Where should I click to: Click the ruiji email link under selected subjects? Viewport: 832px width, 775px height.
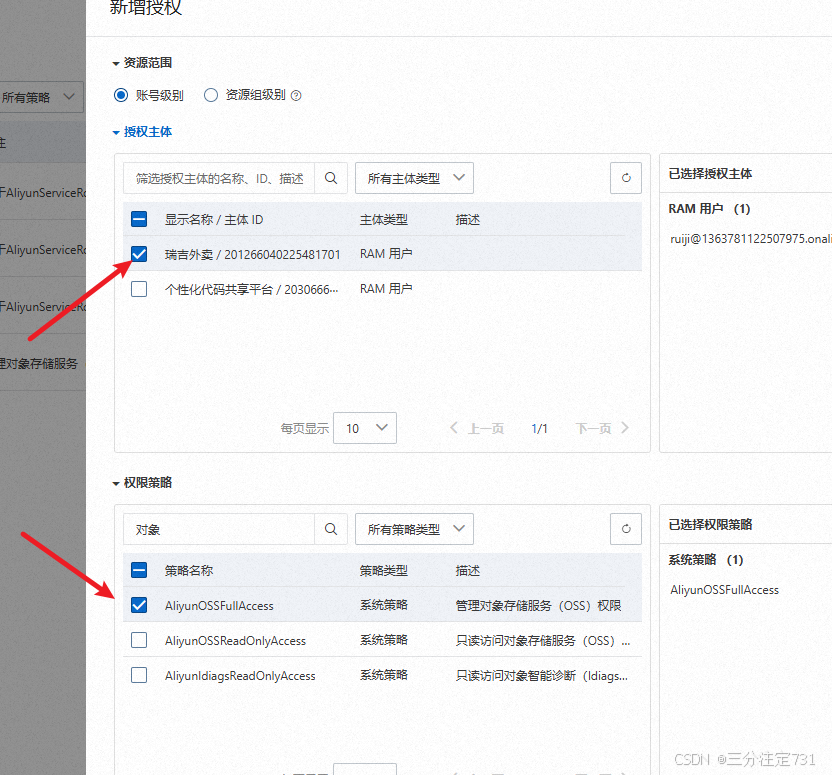tap(747, 239)
